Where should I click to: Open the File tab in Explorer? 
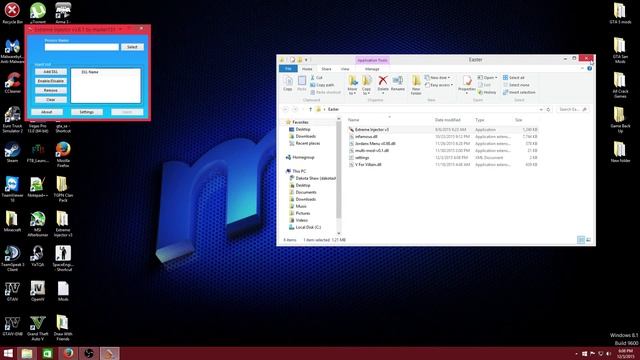[x=289, y=69]
